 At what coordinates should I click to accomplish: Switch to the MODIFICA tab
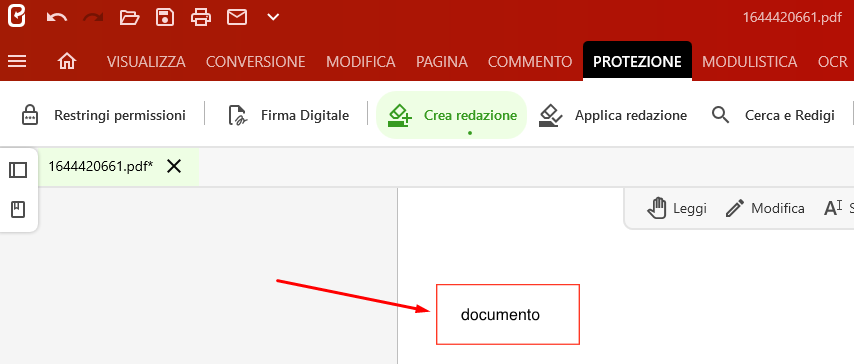(x=361, y=62)
